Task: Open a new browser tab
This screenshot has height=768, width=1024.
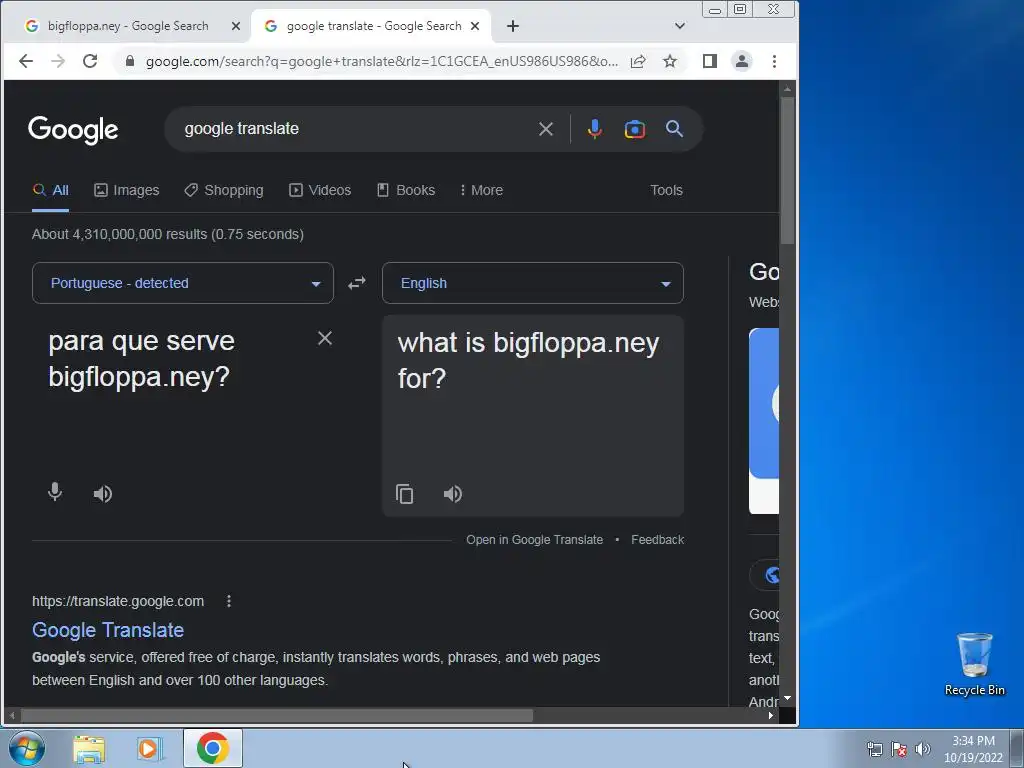Action: tap(513, 26)
